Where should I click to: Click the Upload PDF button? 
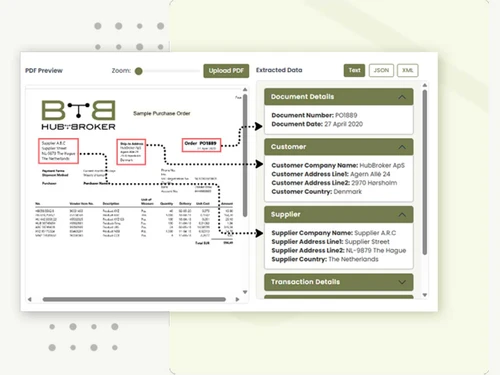tap(226, 71)
